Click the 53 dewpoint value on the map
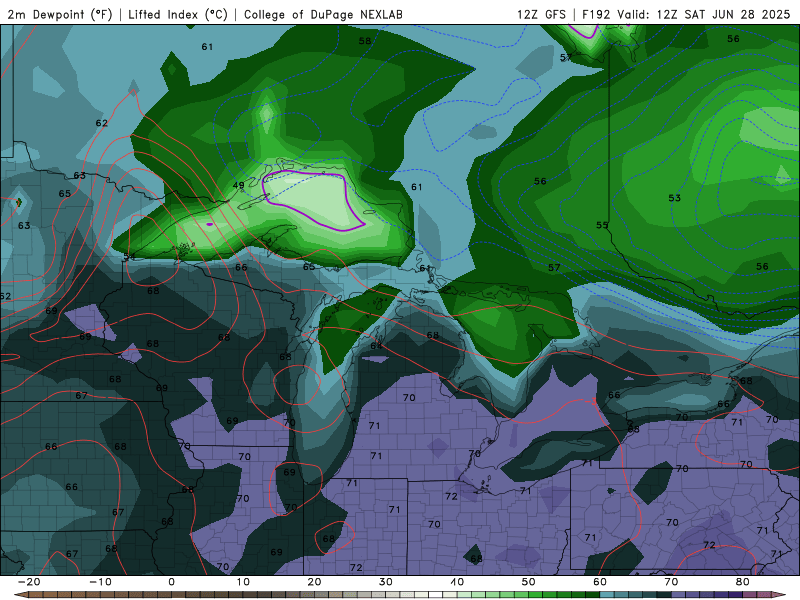The image size is (800, 600). [x=674, y=198]
